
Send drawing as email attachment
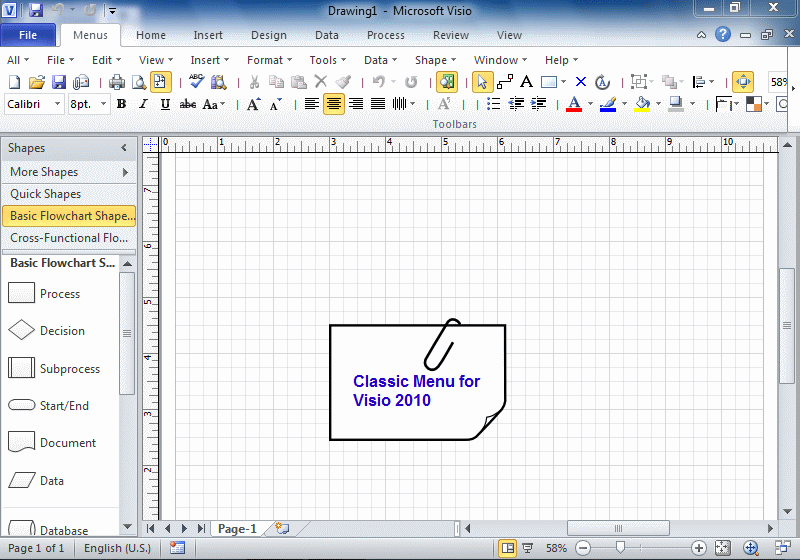81,82
